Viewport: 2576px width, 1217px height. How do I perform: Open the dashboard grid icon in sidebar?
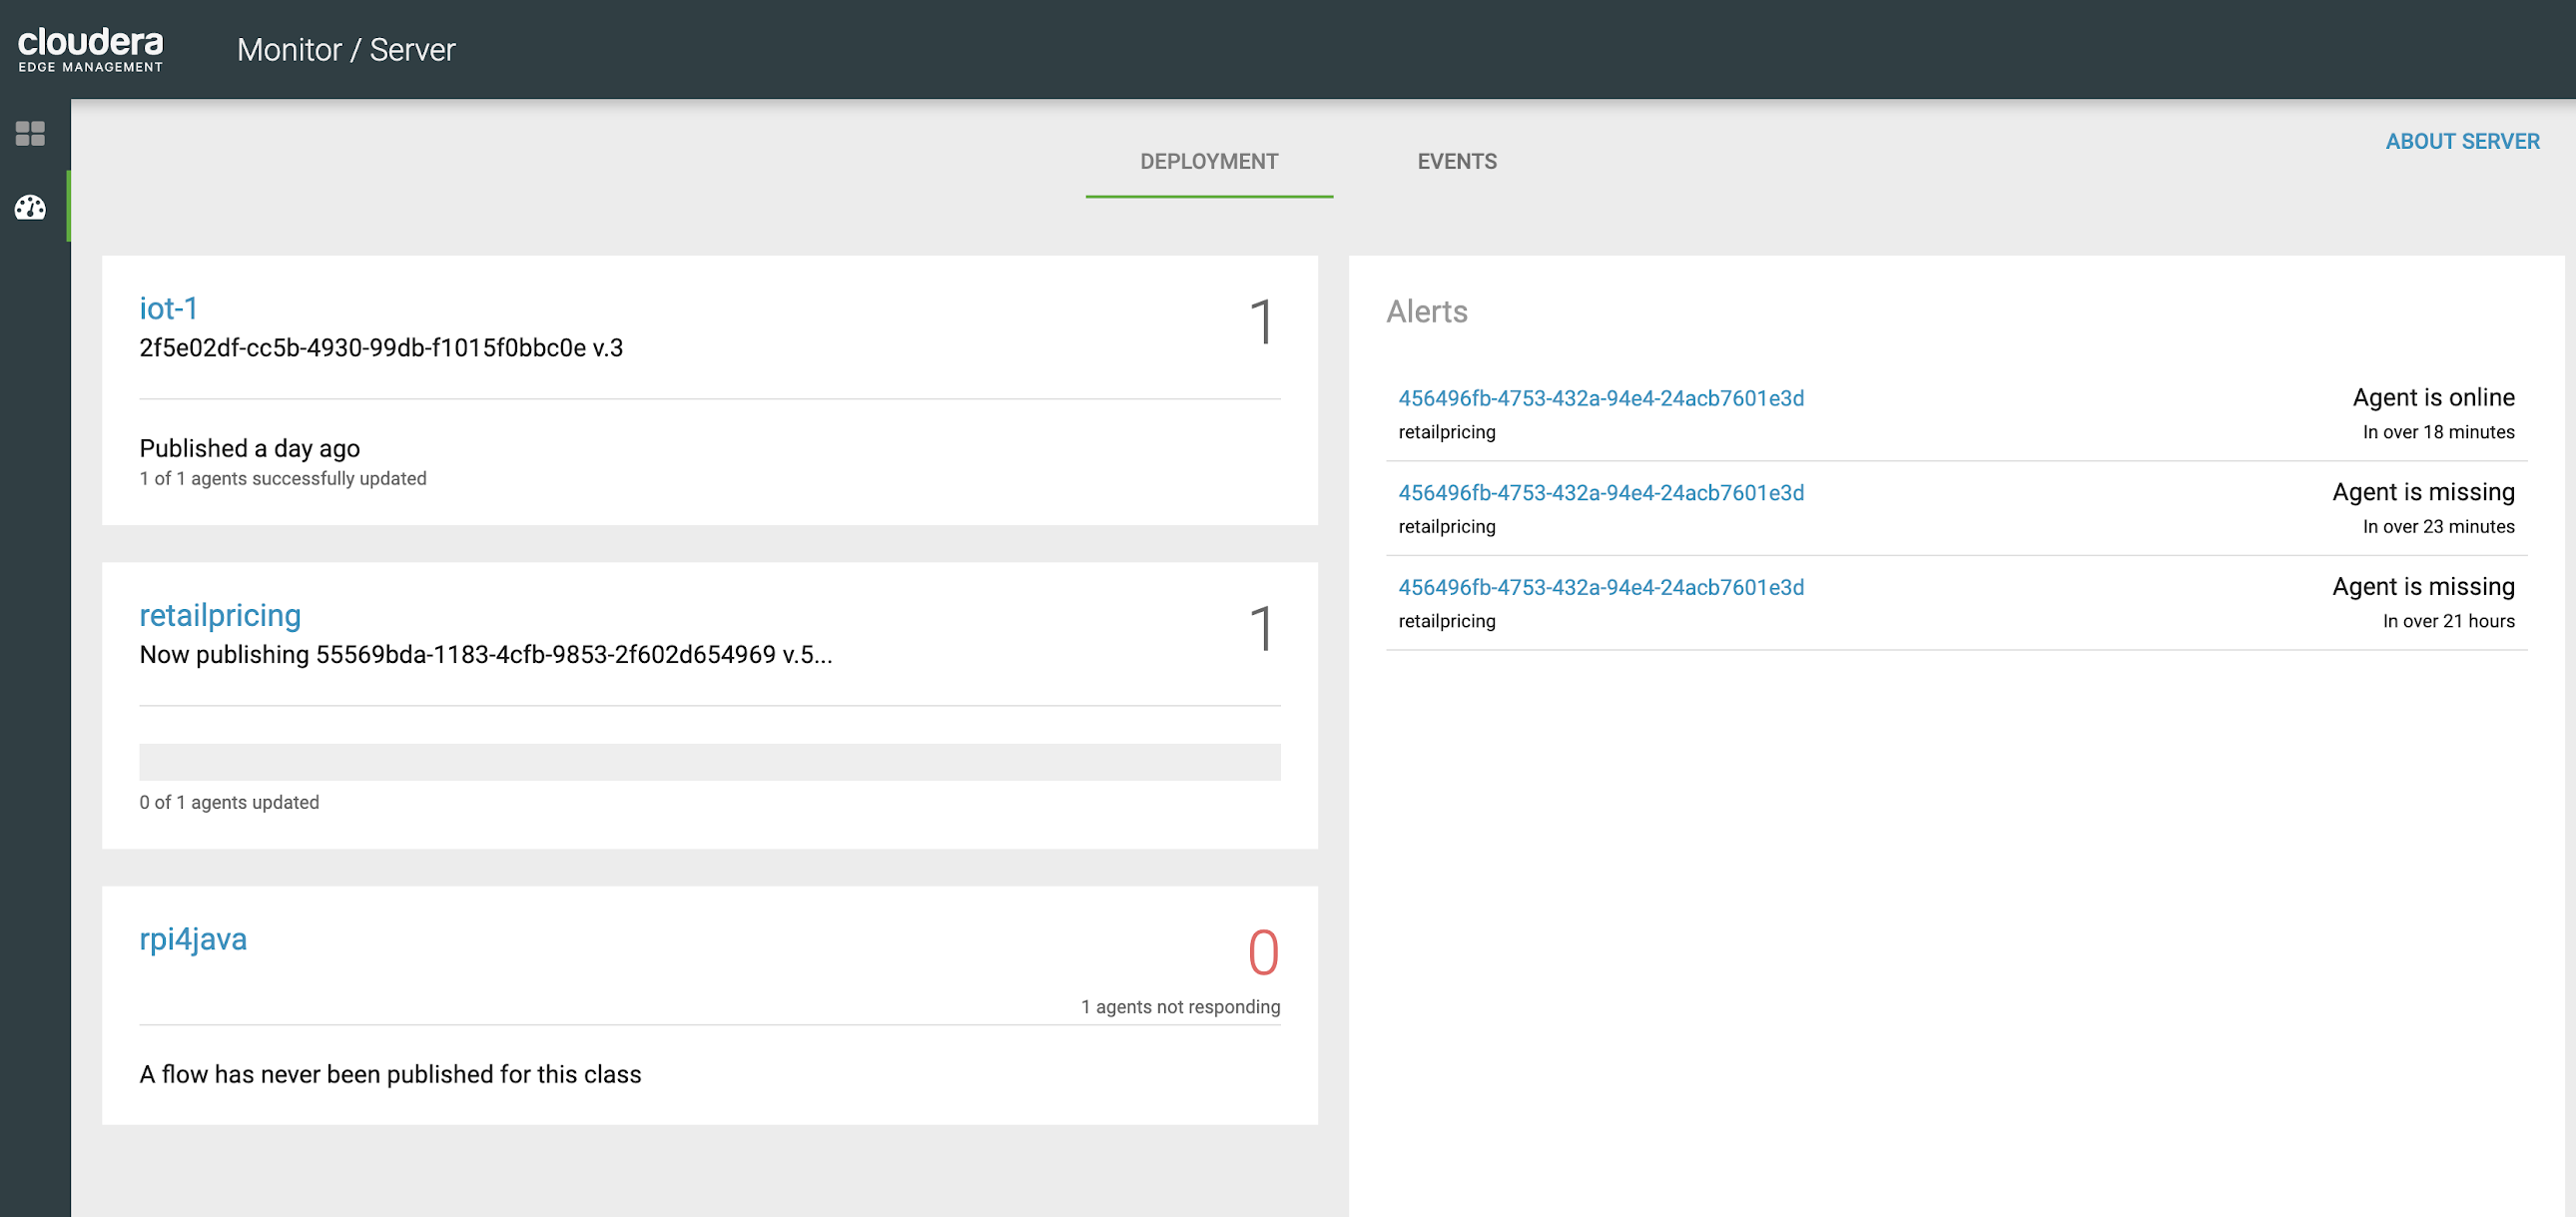(x=30, y=133)
